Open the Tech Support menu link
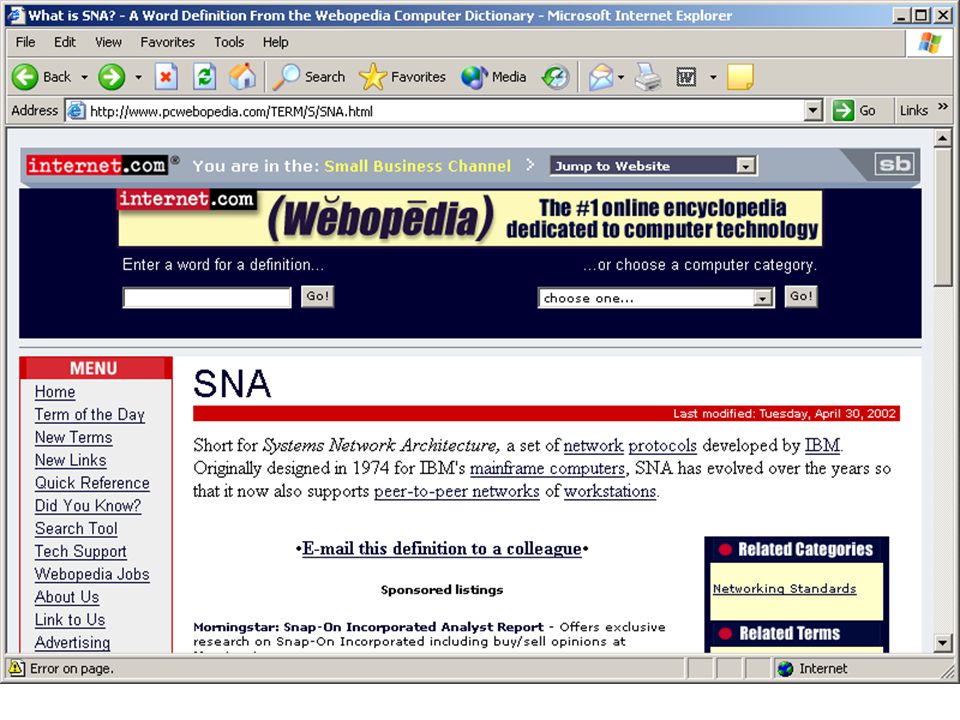This screenshot has height=720, width=960. click(x=80, y=551)
